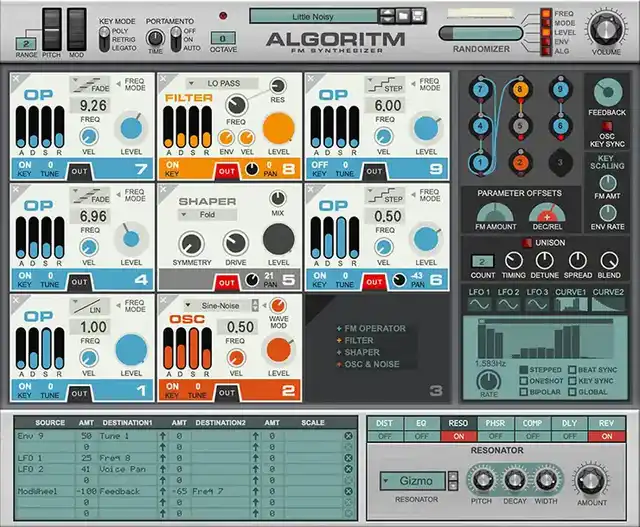Image resolution: width=640 pixels, height=527 pixels.
Task: Enable the LFO Key Sync checkbox
Action: 572,381
